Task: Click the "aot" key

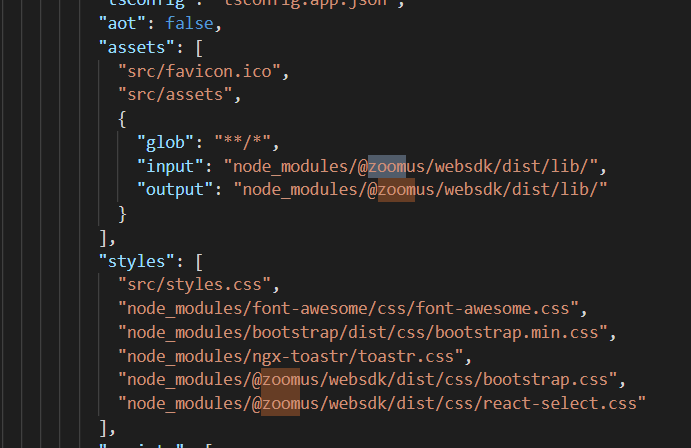Action: pyautogui.click(x=122, y=23)
